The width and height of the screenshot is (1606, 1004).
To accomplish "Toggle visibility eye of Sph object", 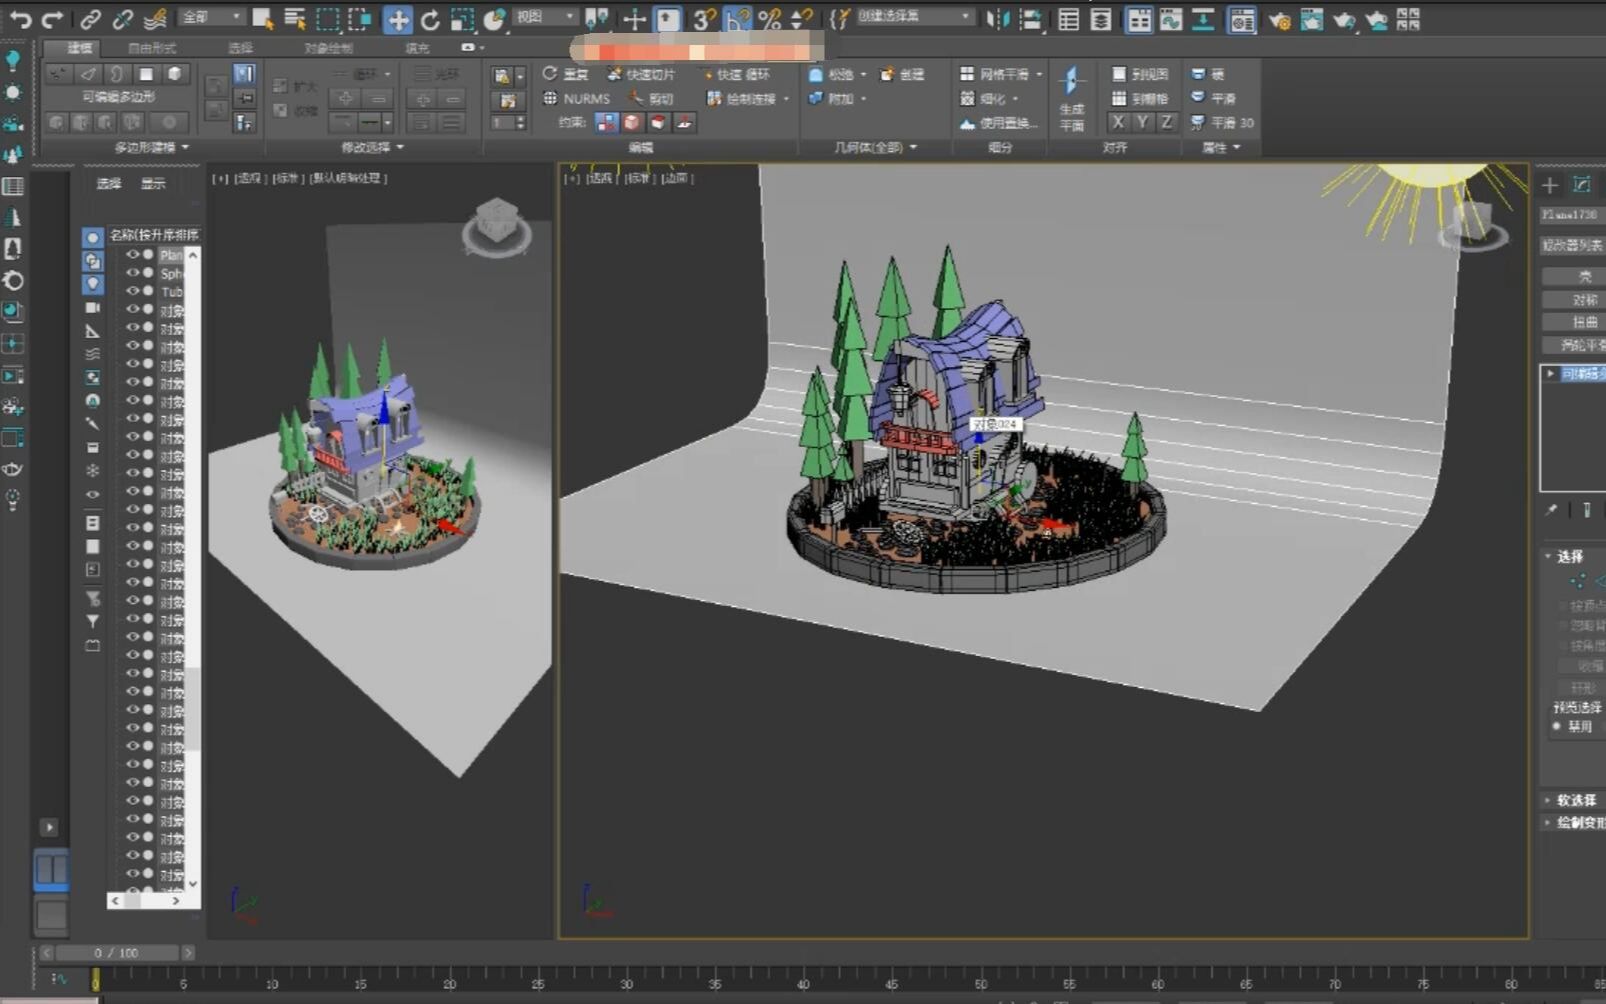I will (131, 272).
